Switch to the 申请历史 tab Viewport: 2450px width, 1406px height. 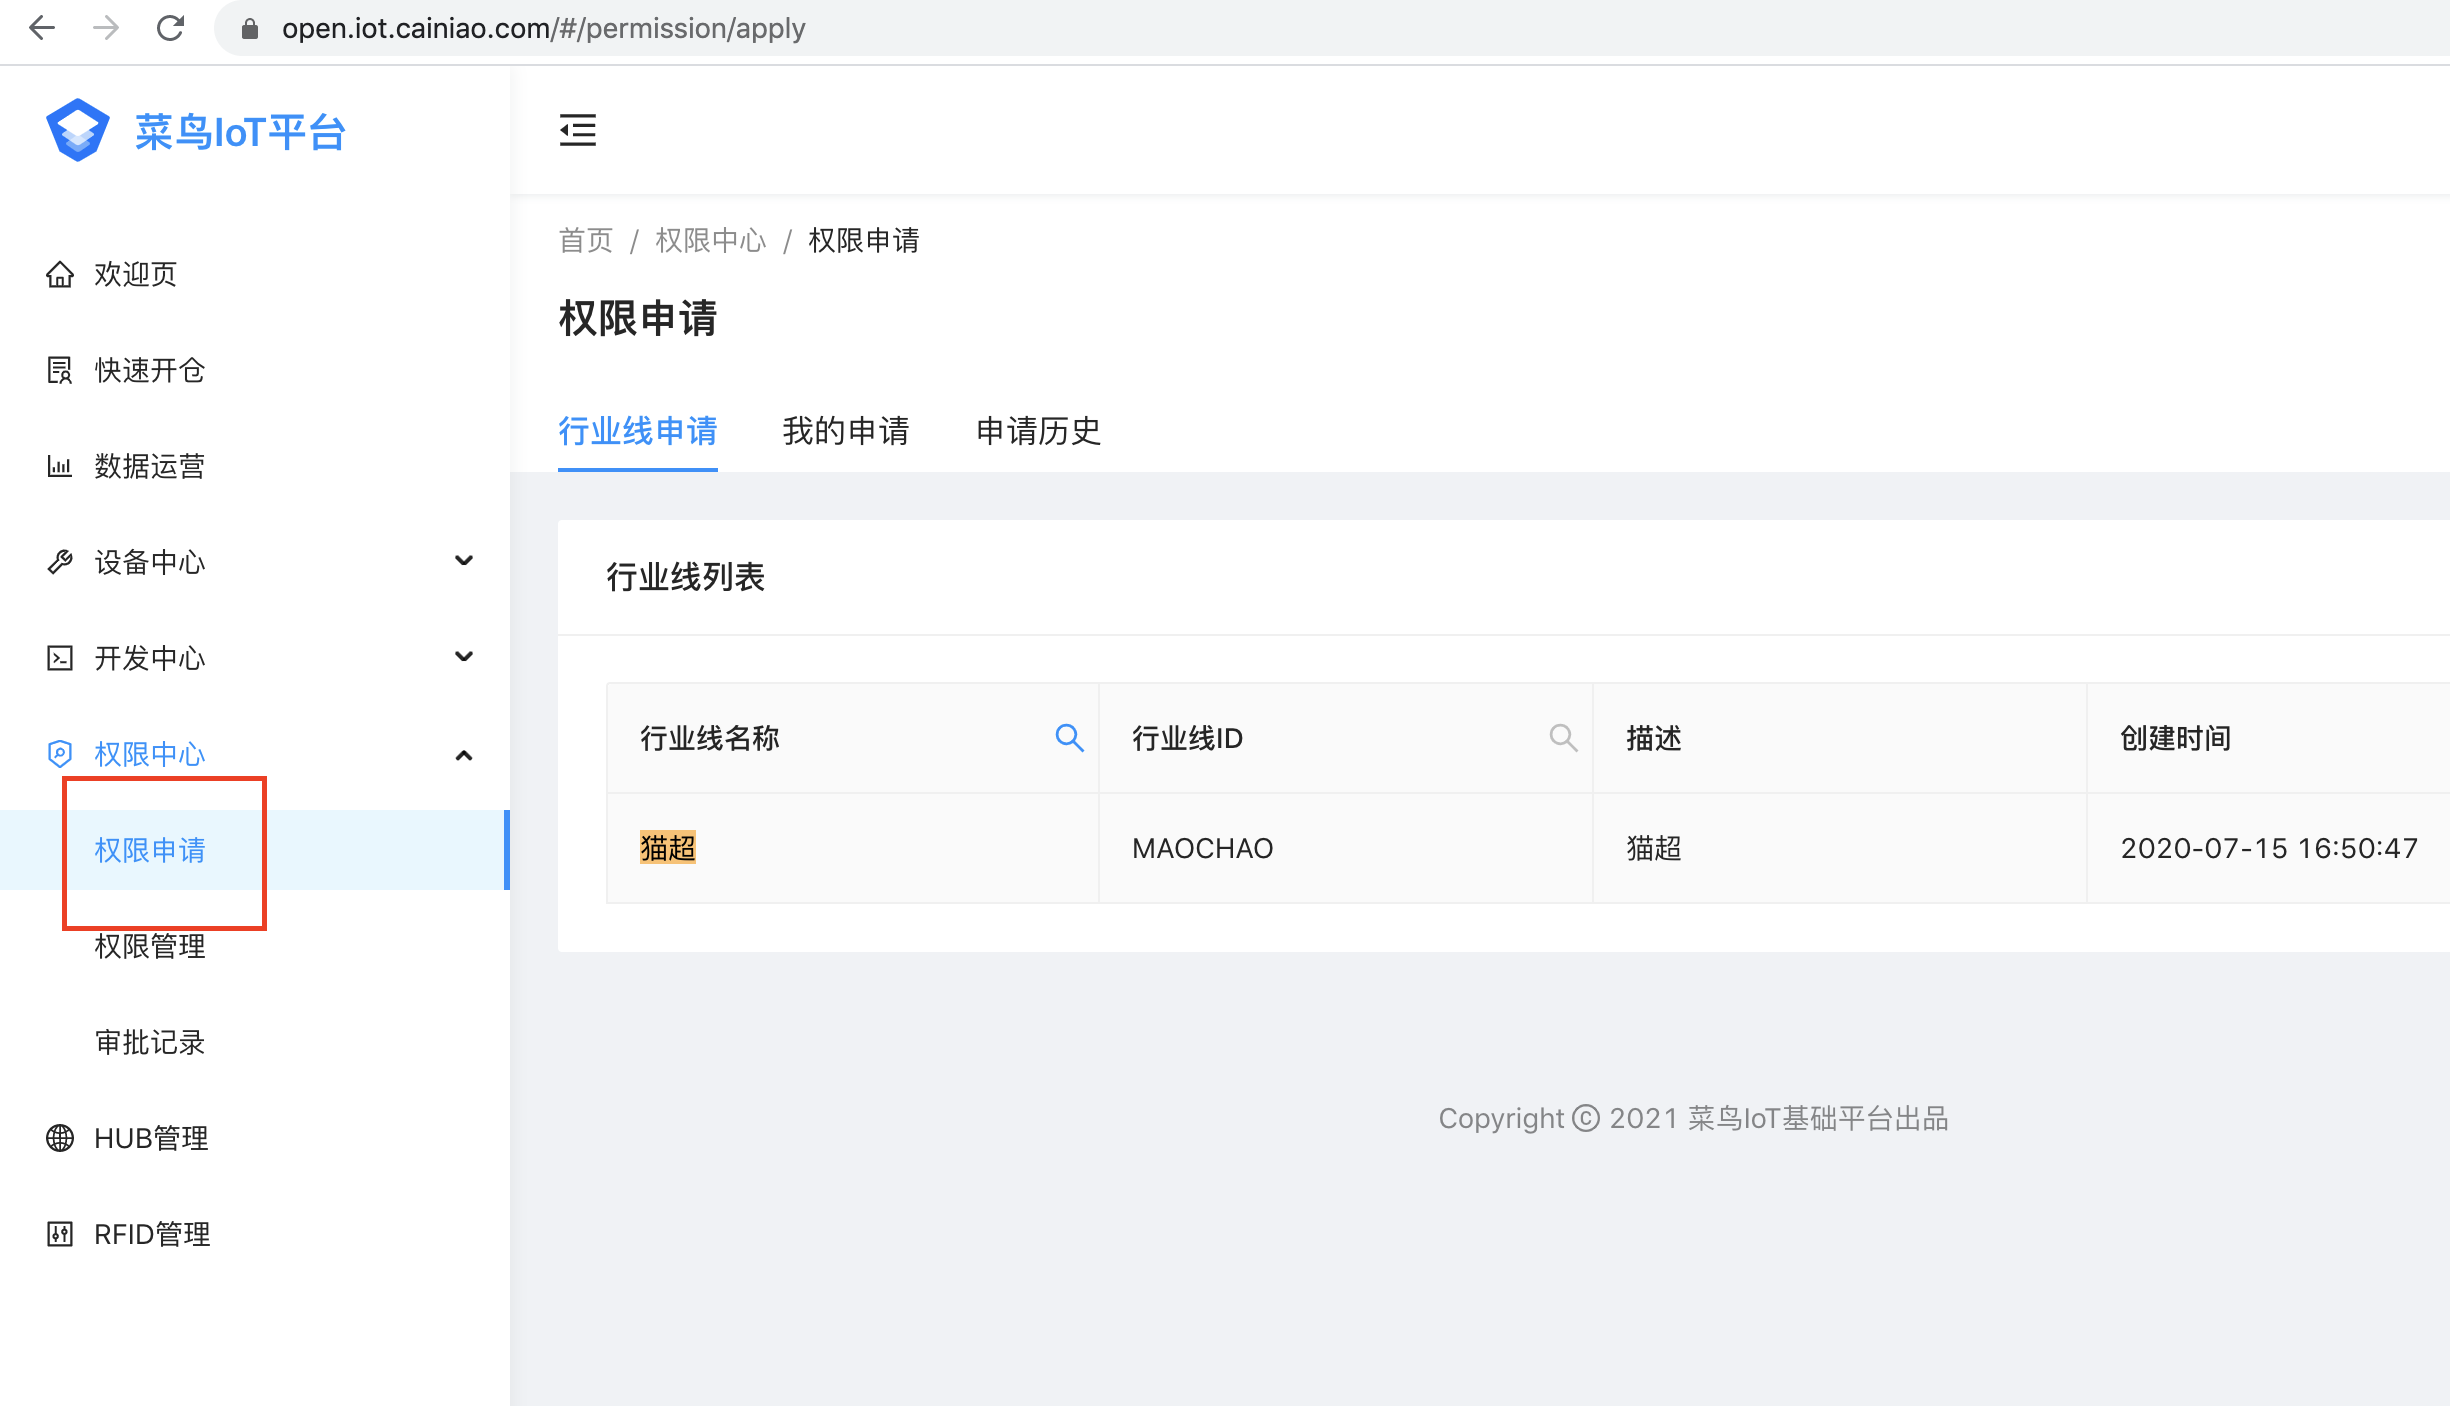click(1038, 431)
